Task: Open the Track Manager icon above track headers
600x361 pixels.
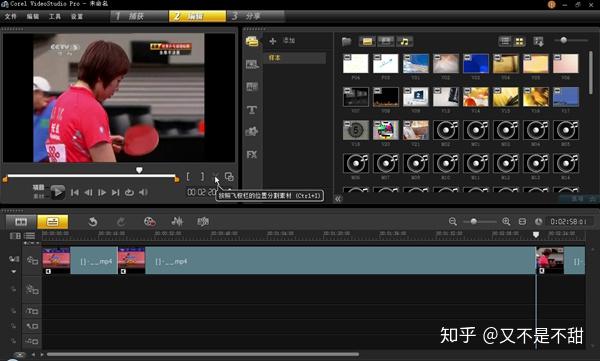Action: (x=29, y=236)
